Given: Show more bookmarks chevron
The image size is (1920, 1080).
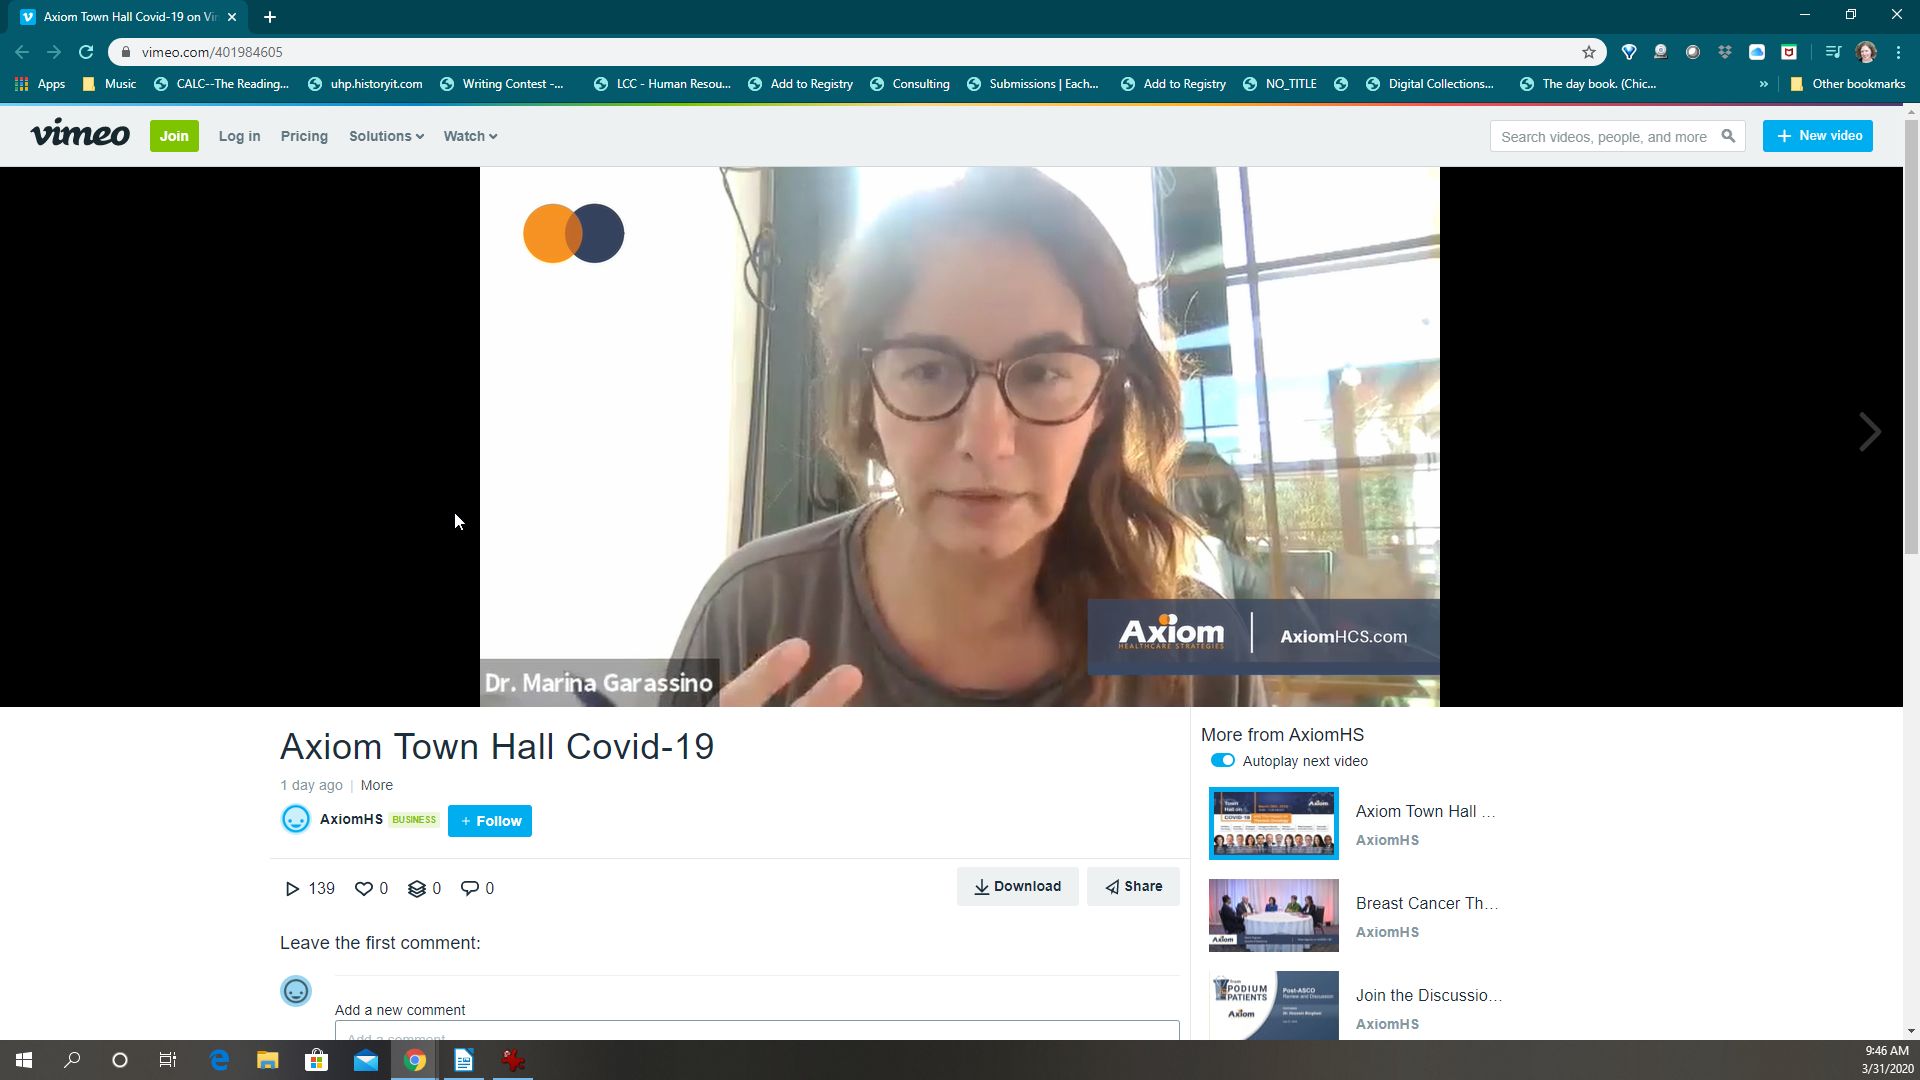Looking at the screenshot, I should 1763,84.
